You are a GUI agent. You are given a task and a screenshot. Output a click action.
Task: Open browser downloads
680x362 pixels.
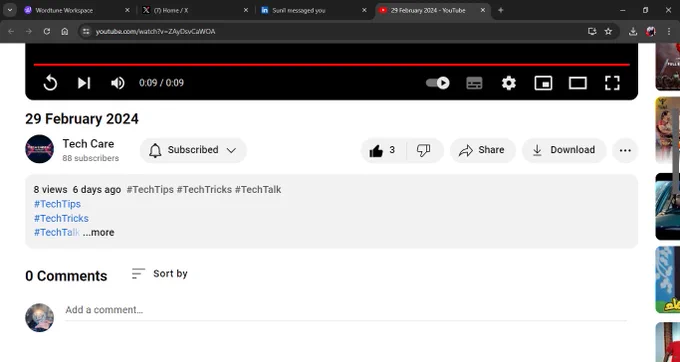click(x=633, y=31)
